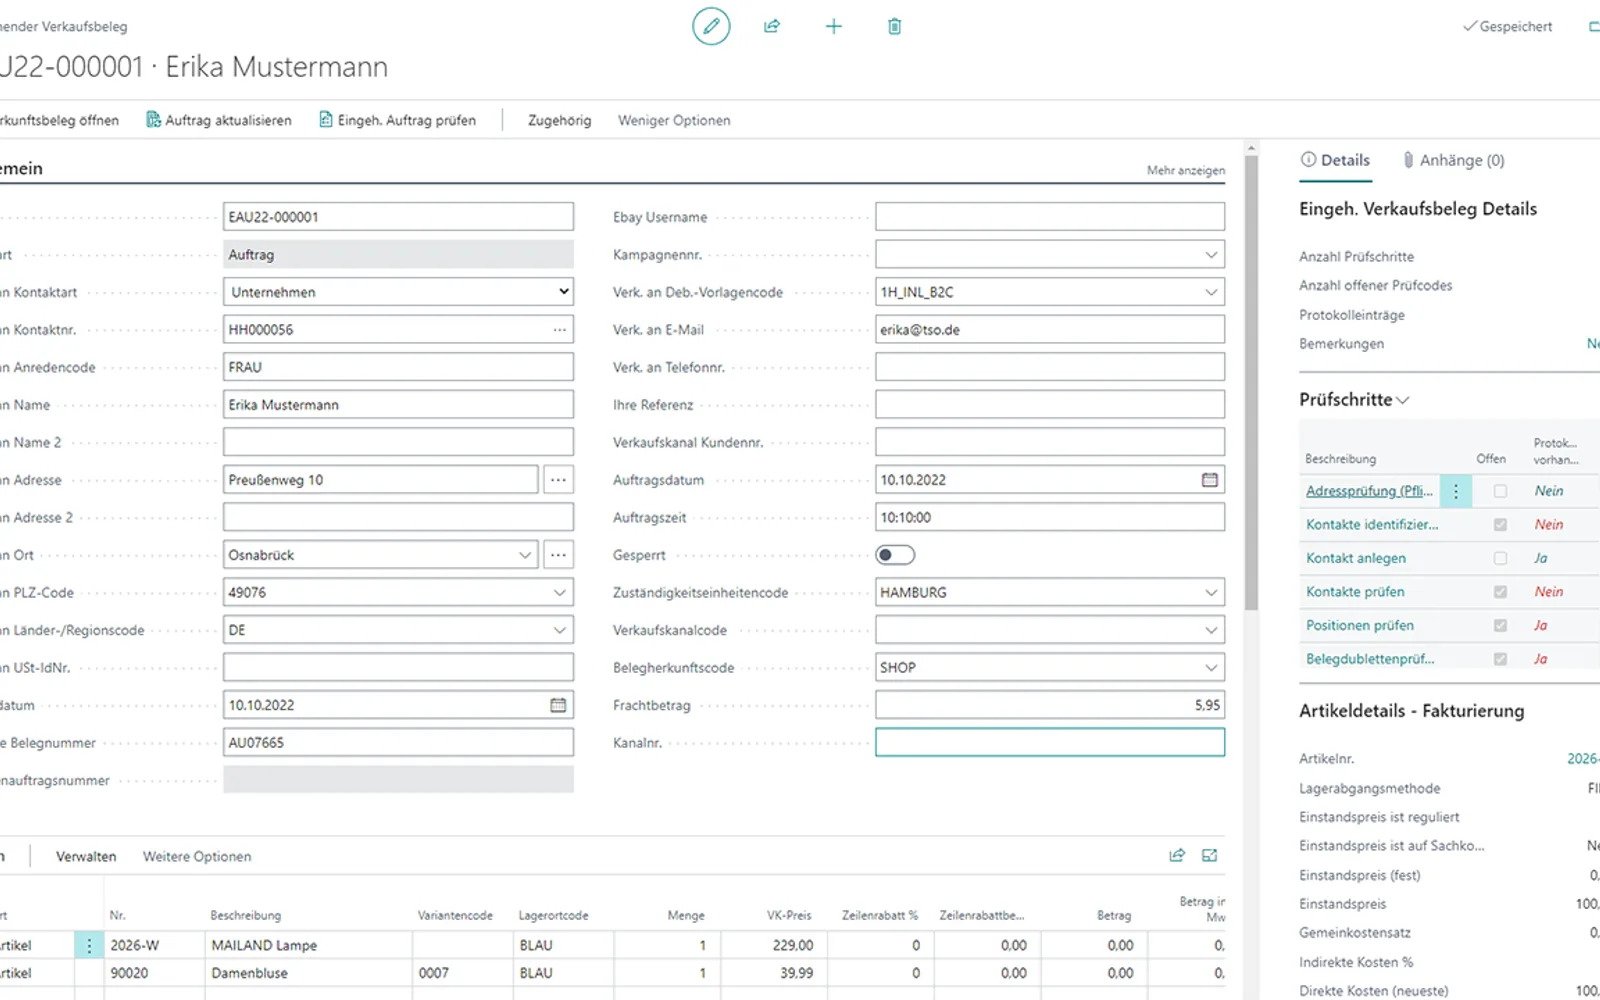Open the Kampagnennr. dropdown
1600x1000 pixels.
(1211, 255)
